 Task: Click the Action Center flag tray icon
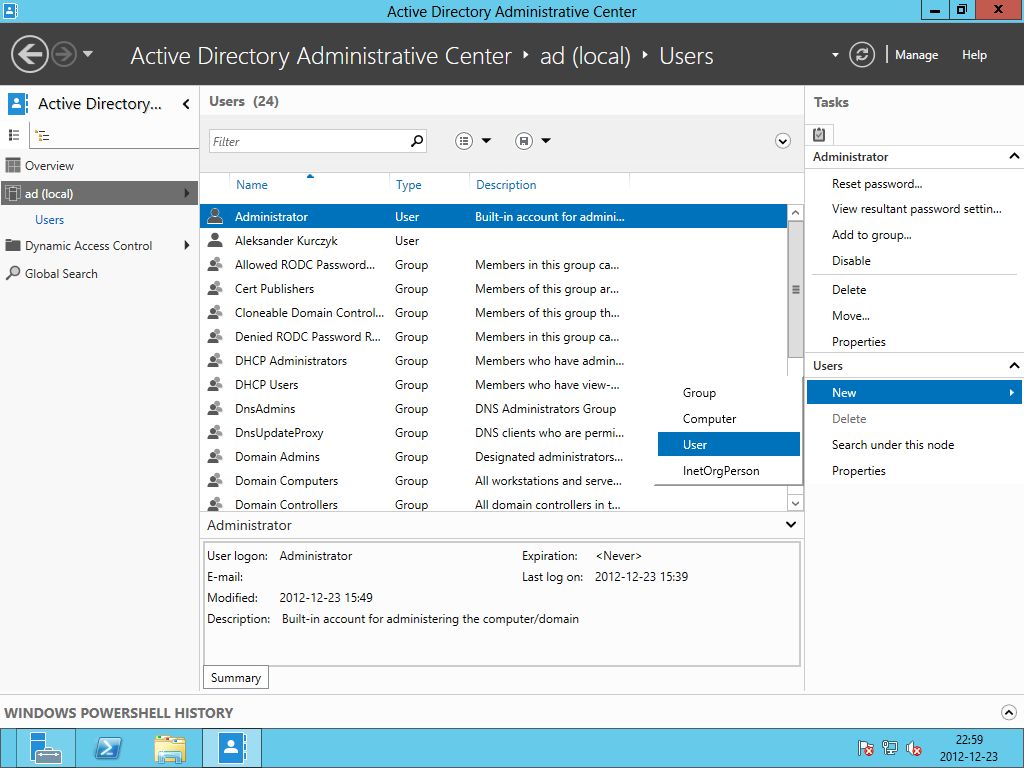[x=866, y=748]
